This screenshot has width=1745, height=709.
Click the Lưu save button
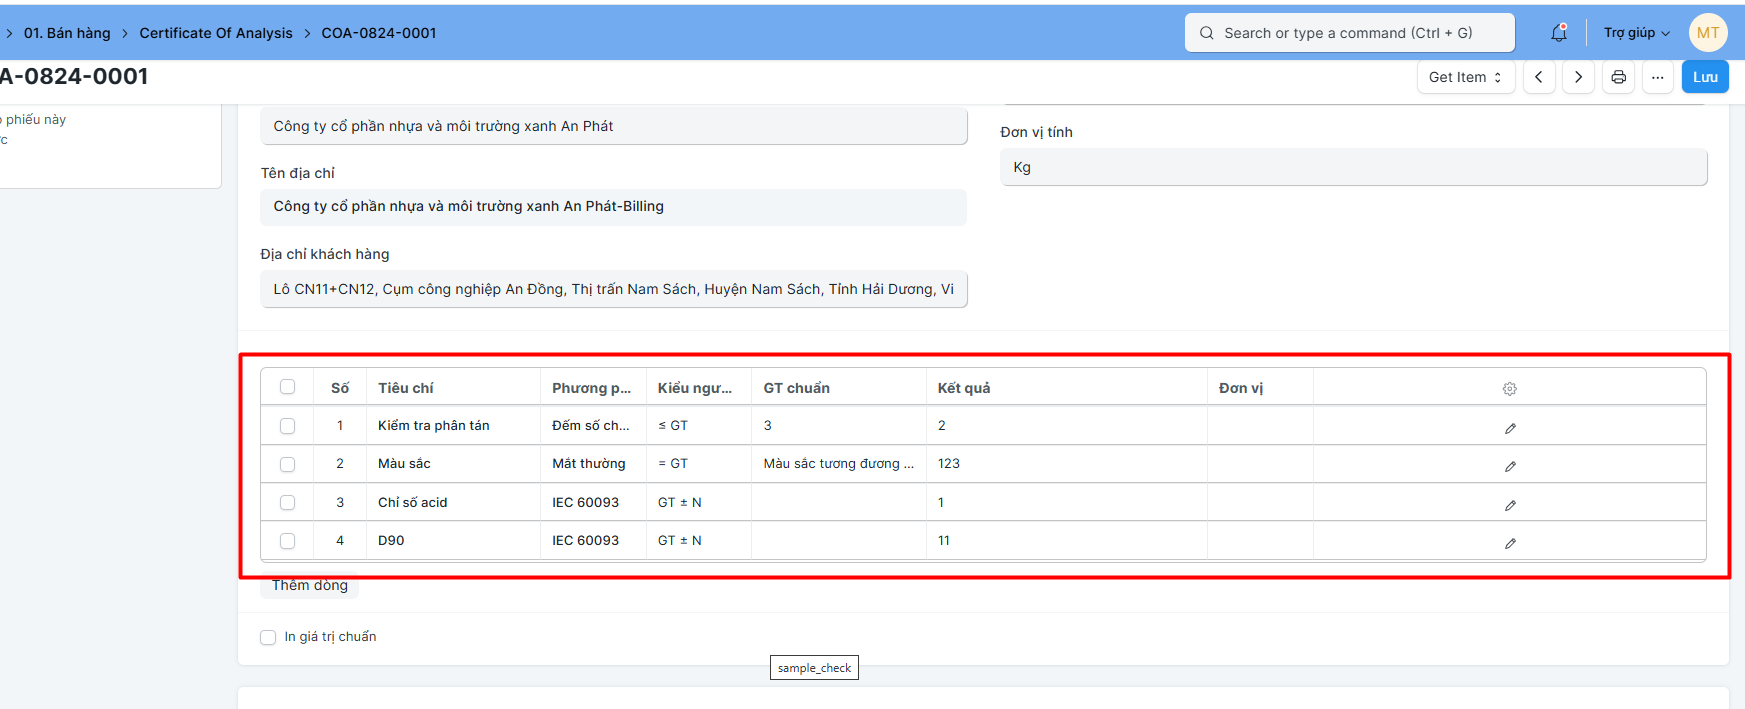1705,77
